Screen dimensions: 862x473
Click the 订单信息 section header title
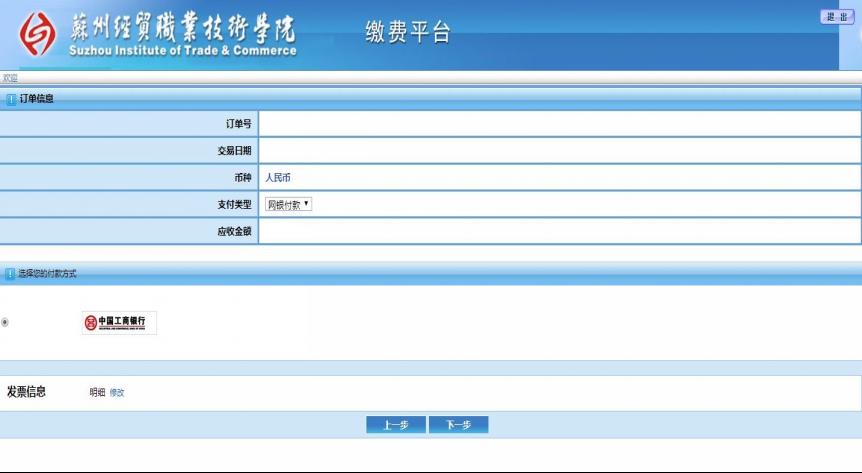(x=37, y=99)
